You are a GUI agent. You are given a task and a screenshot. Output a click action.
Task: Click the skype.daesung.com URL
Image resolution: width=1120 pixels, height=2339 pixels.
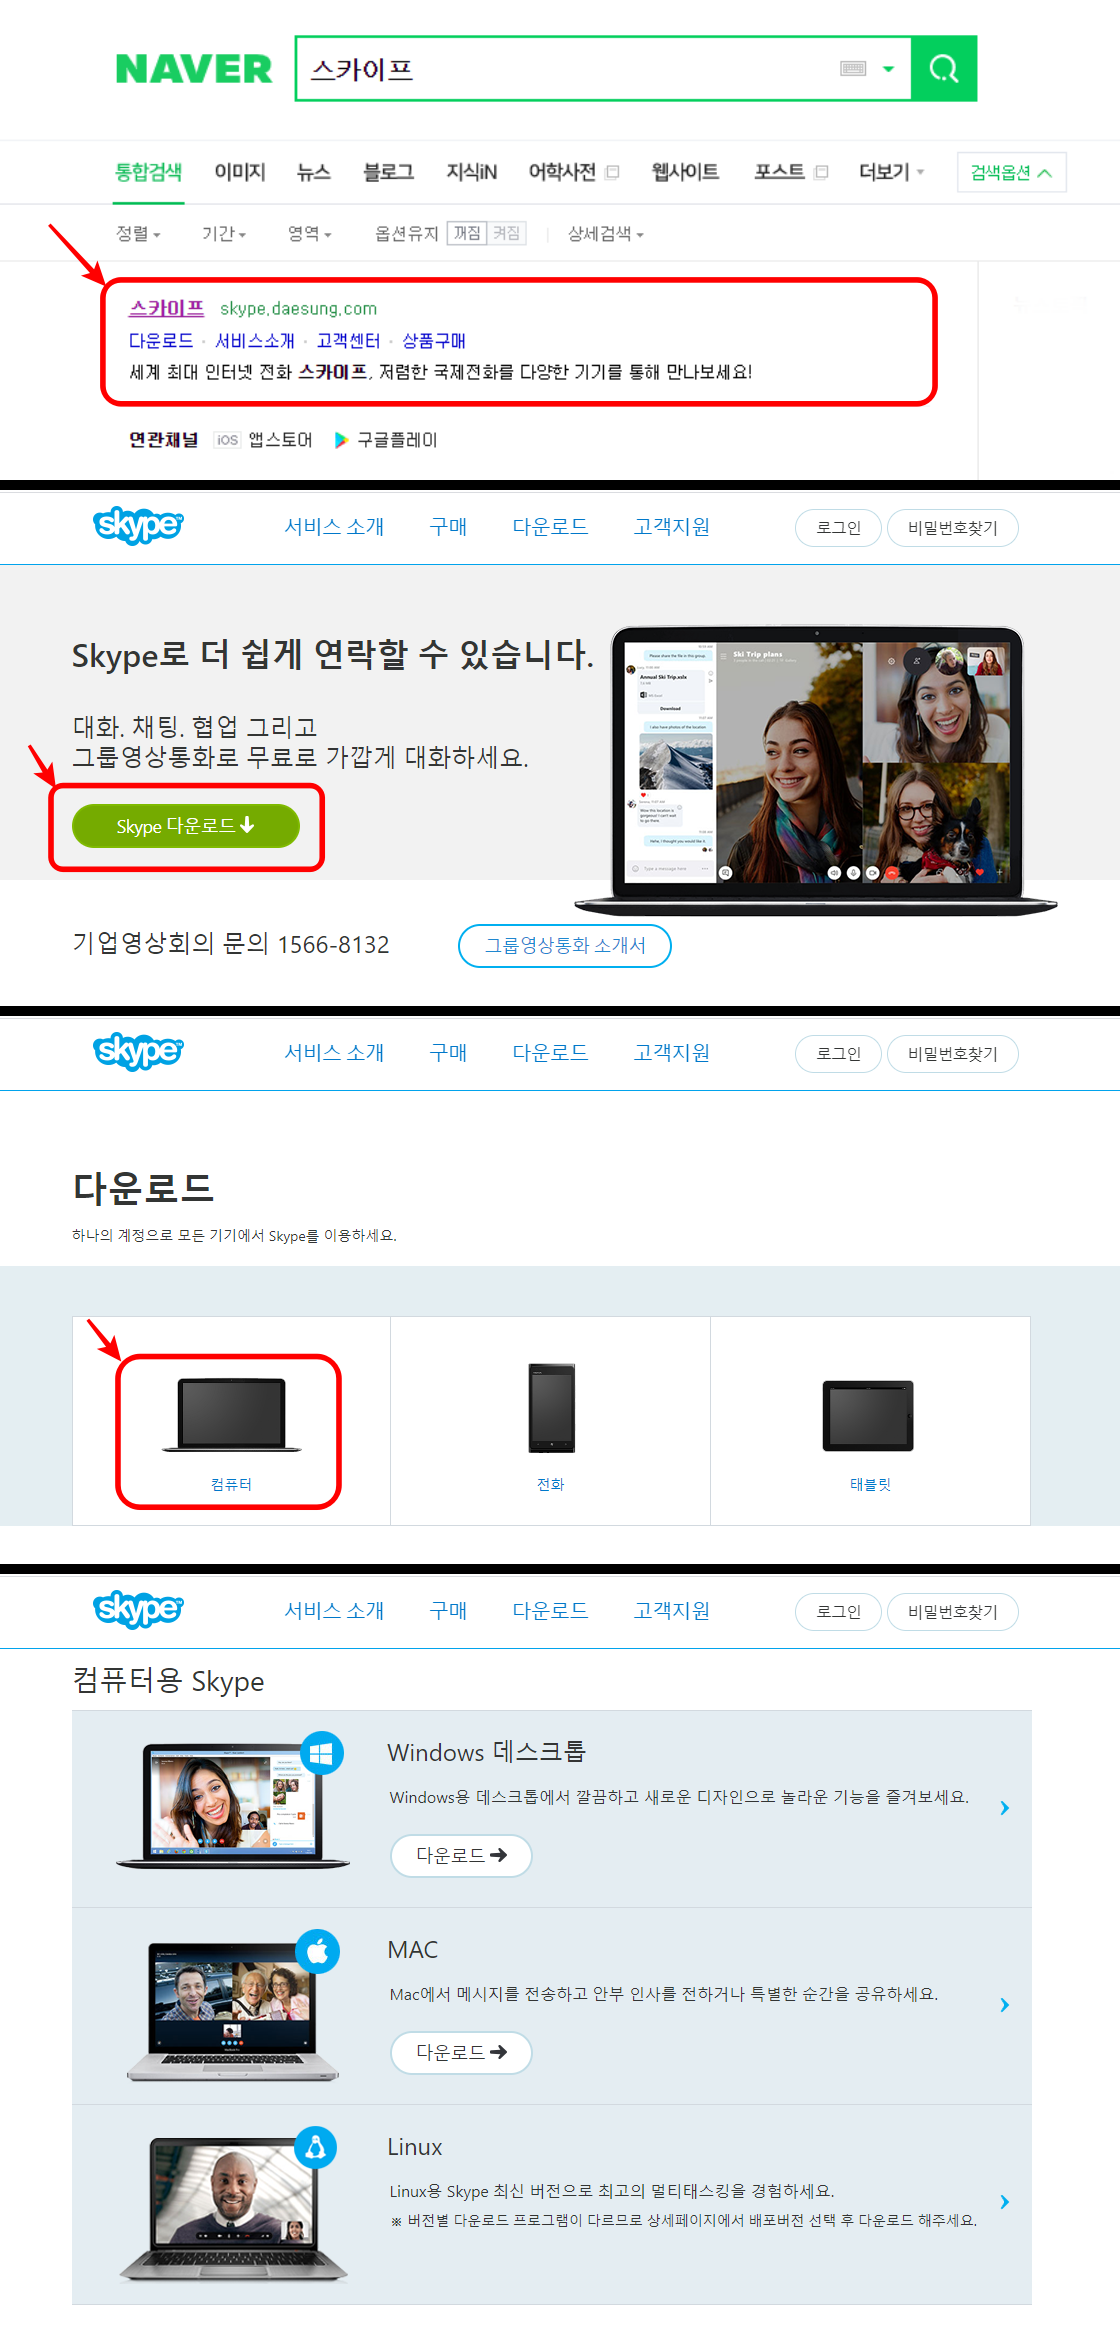click(298, 309)
